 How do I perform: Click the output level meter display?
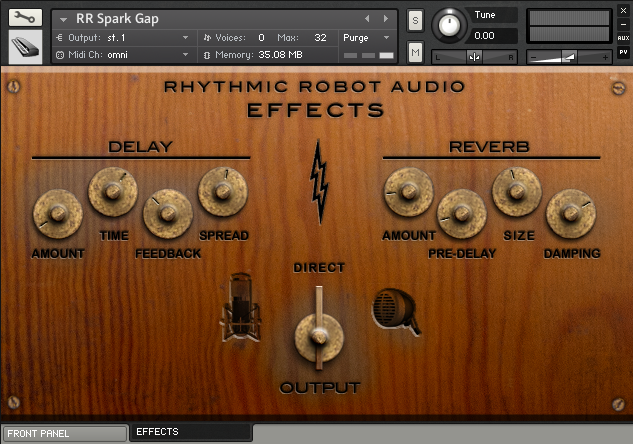pyautogui.click(x=569, y=26)
